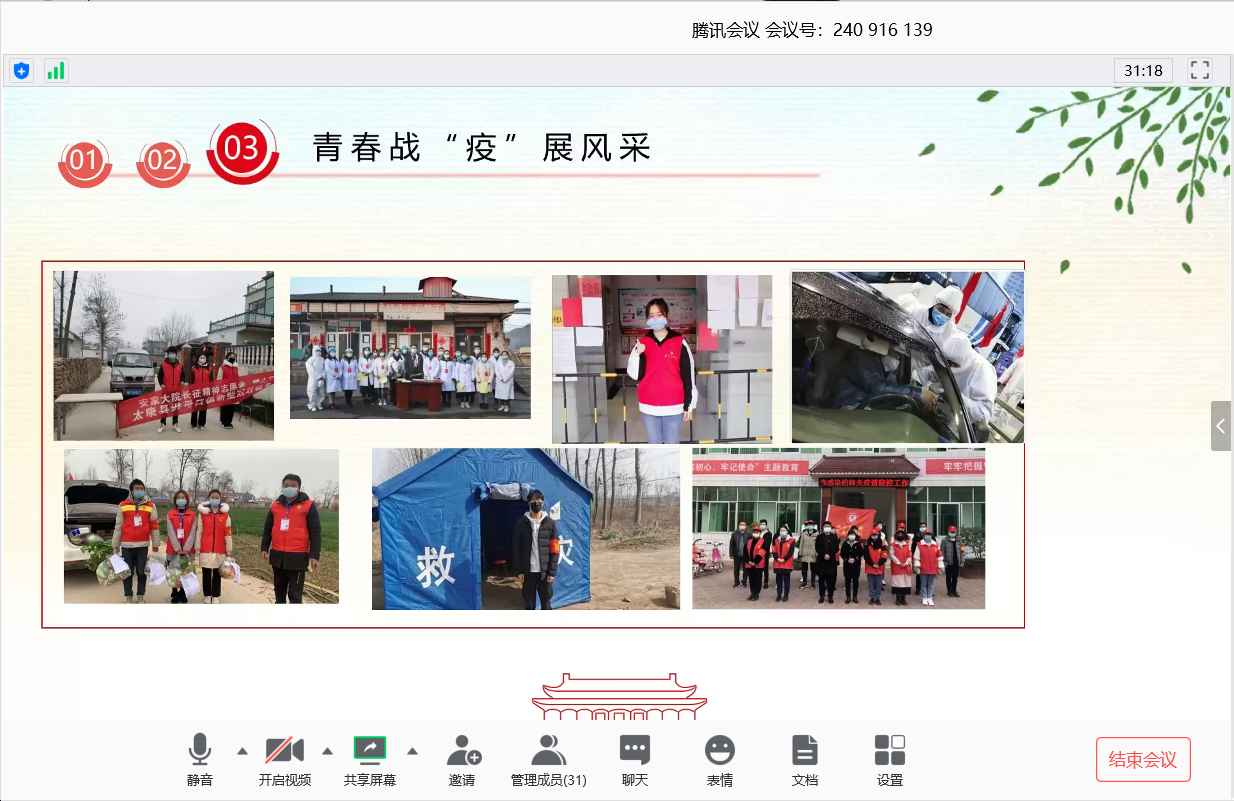1234x801 pixels.
Task: Enter fullscreen mode with the corner icon
Action: tap(1199, 70)
